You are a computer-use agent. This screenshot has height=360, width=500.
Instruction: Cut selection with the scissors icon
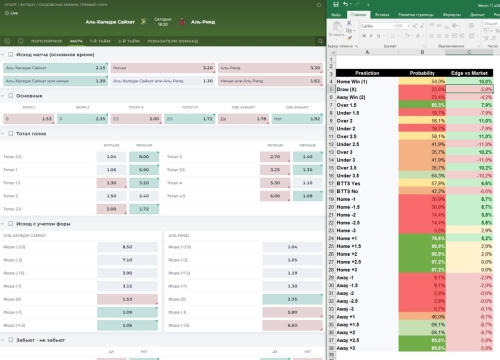[349, 23]
